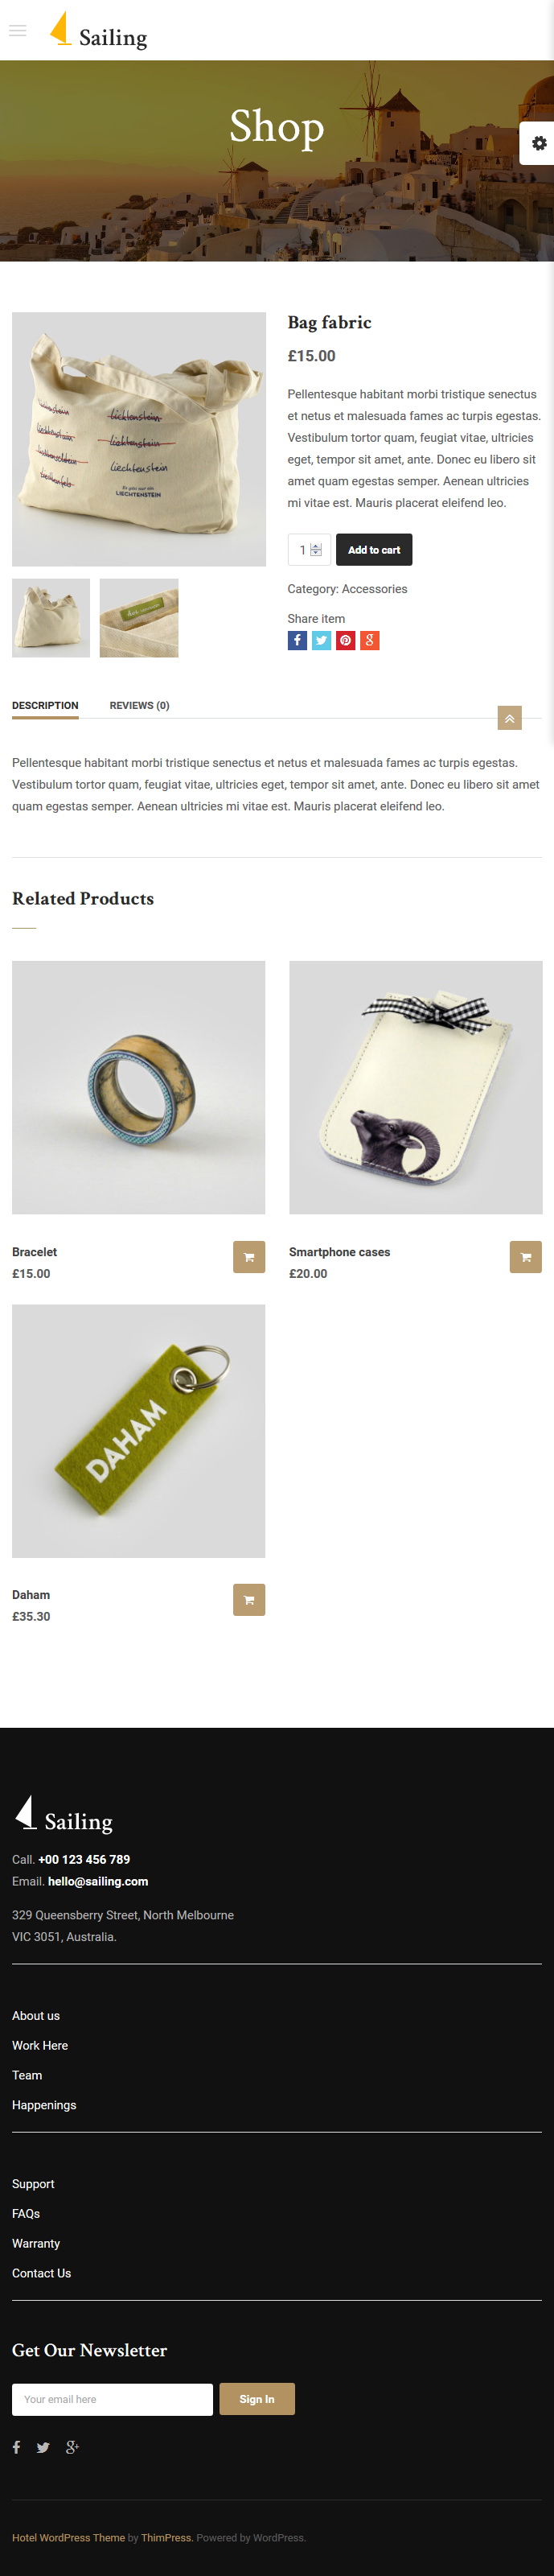Viewport: 554px width, 2576px height.
Task: Share item on Twitter
Action: 321,641
